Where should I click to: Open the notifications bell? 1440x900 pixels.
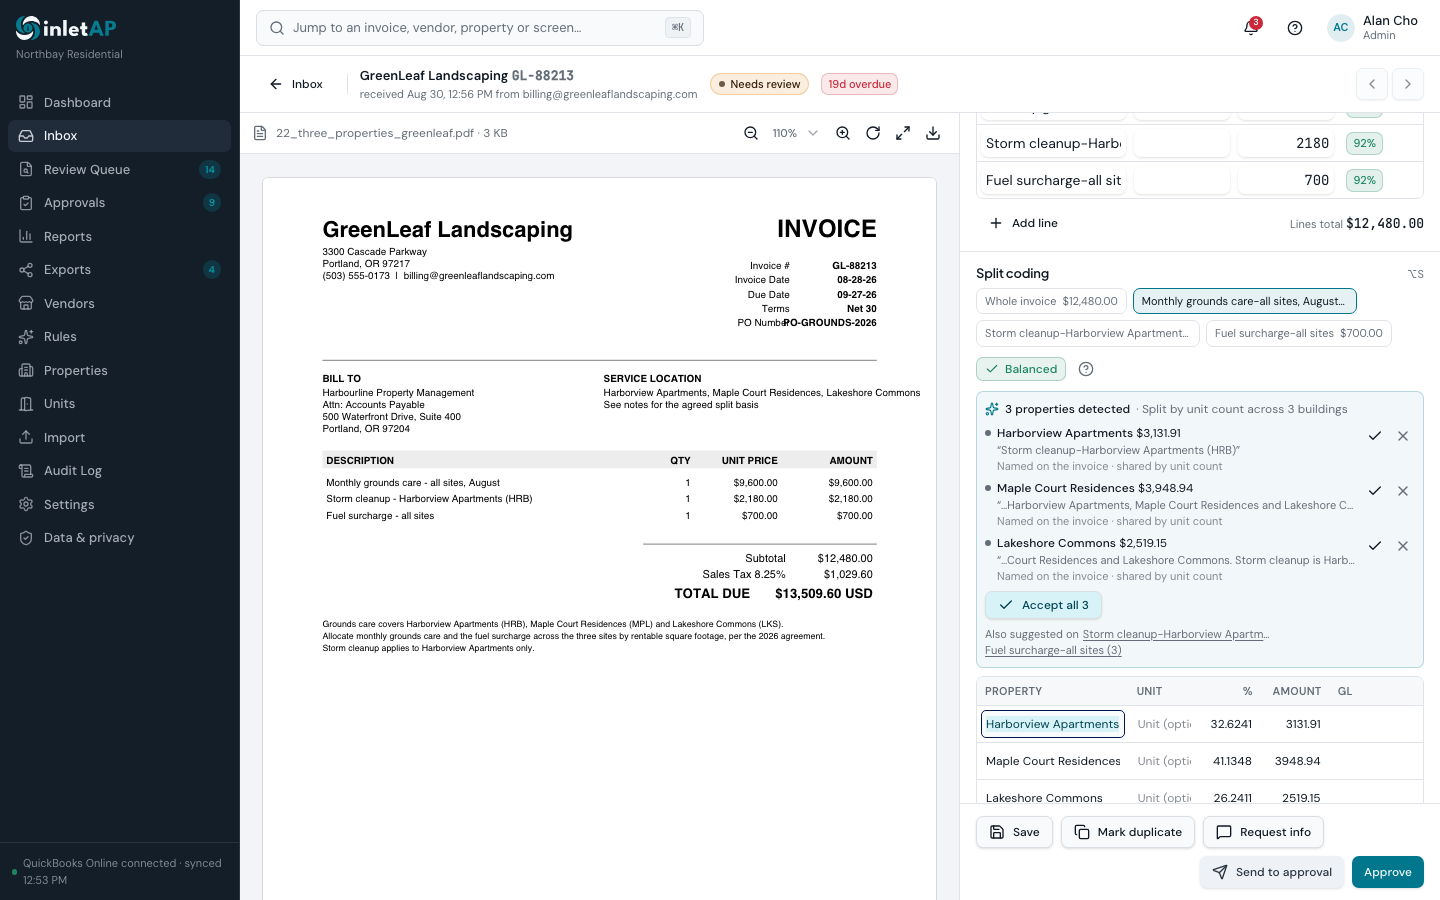point(1250,28)
